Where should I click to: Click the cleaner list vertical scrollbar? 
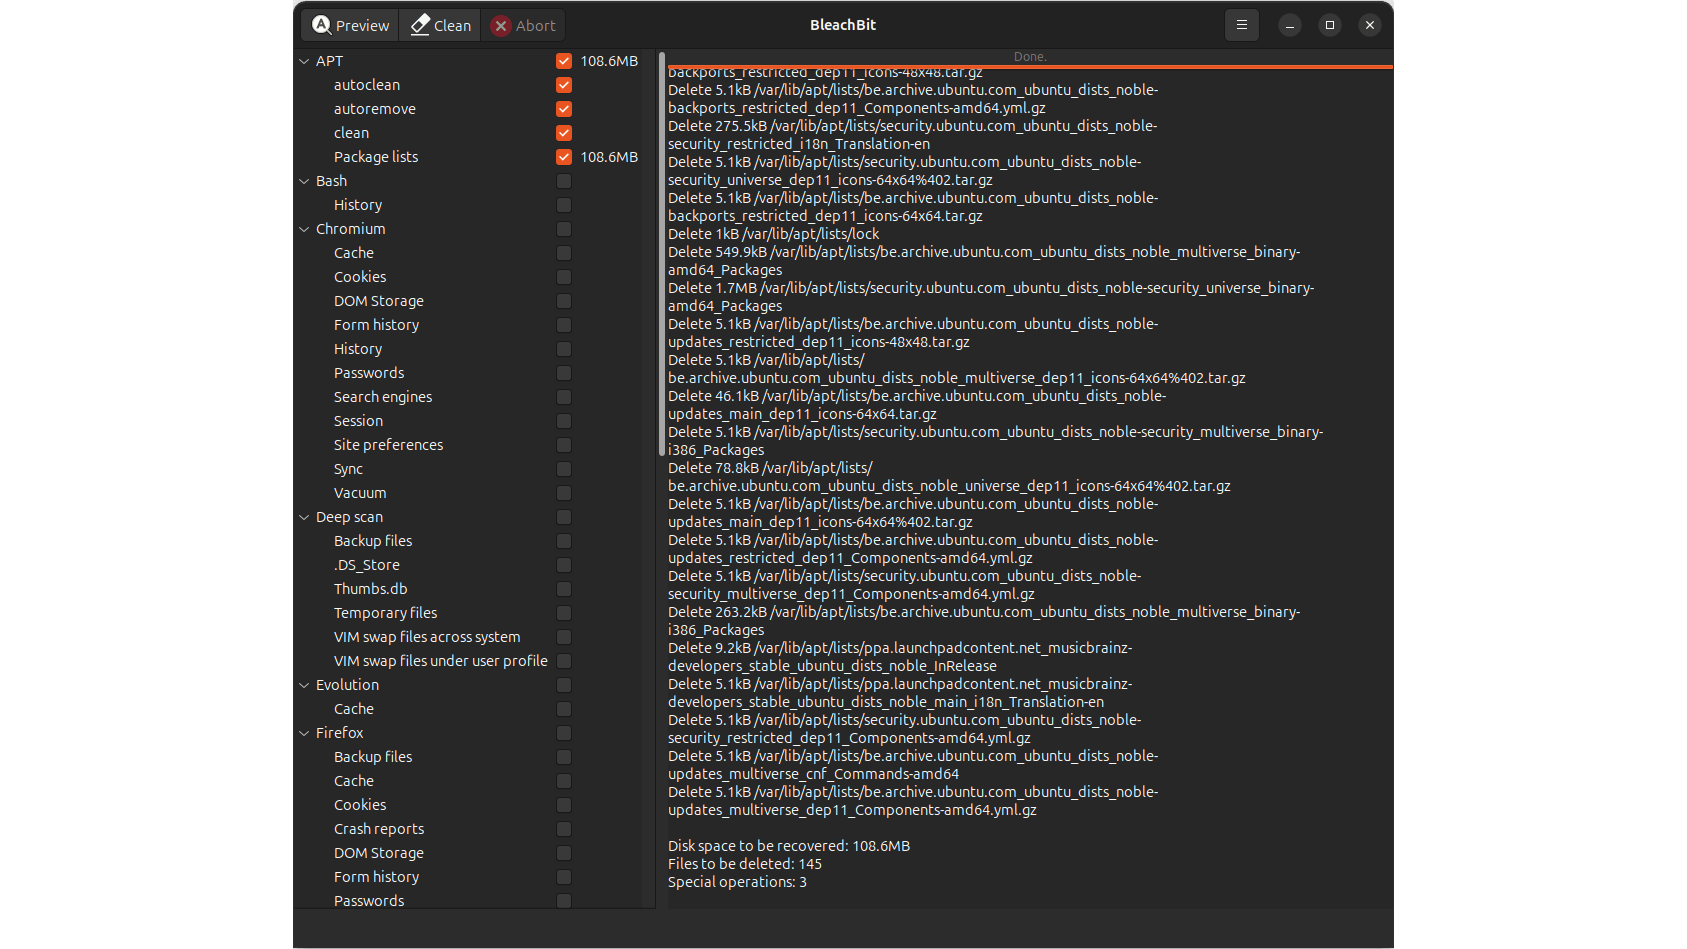(x=662, y=254)
